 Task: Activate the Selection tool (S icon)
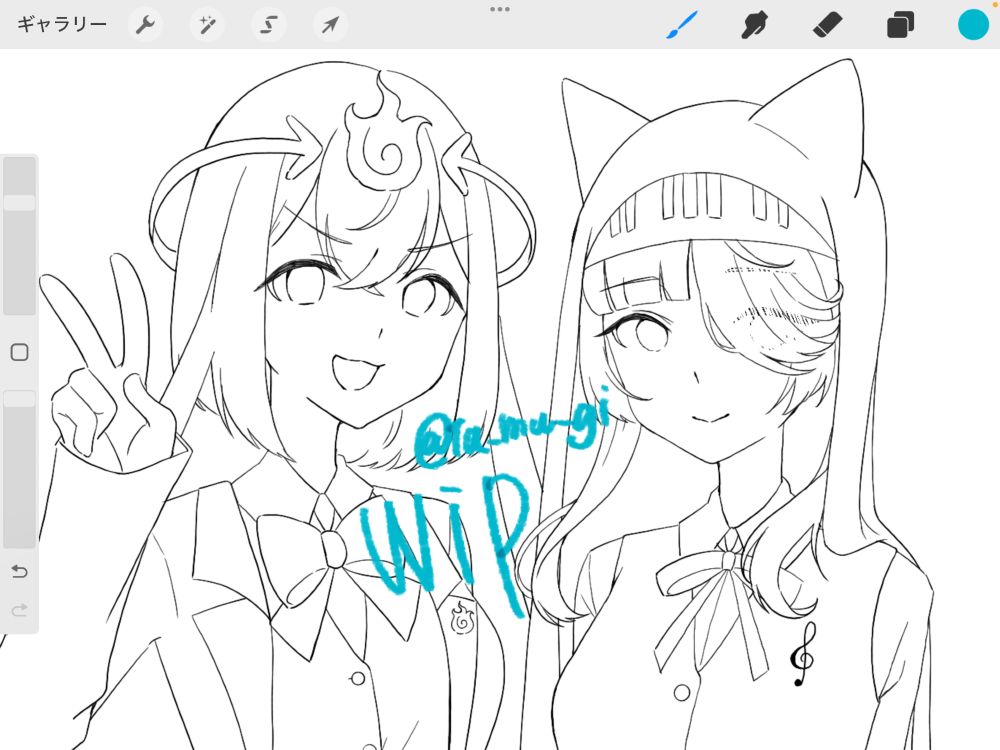(268, 26)
